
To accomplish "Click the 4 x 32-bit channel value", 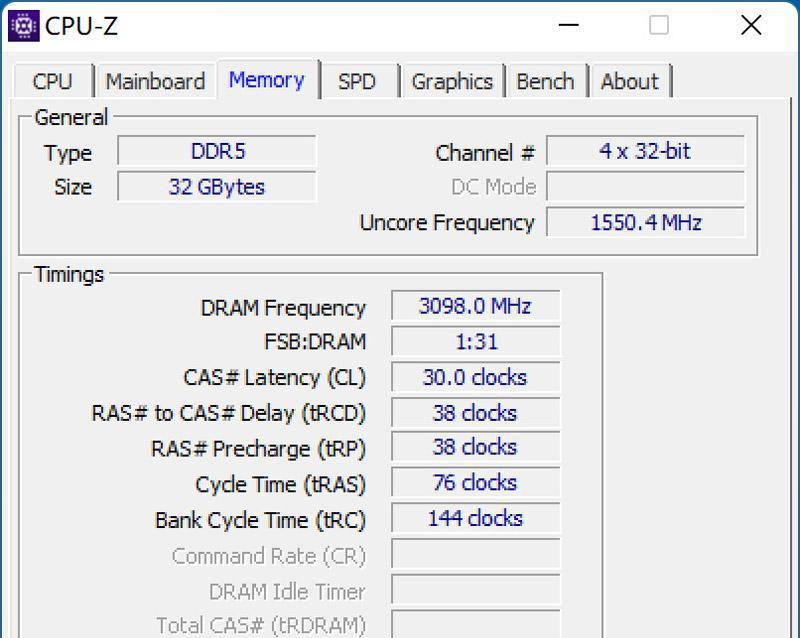I will pyautogui.click(x=645, y=151).
